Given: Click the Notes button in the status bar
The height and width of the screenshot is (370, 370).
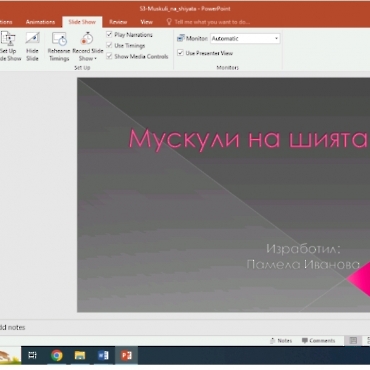Looking at the screenshot, I should click(281, 340).
